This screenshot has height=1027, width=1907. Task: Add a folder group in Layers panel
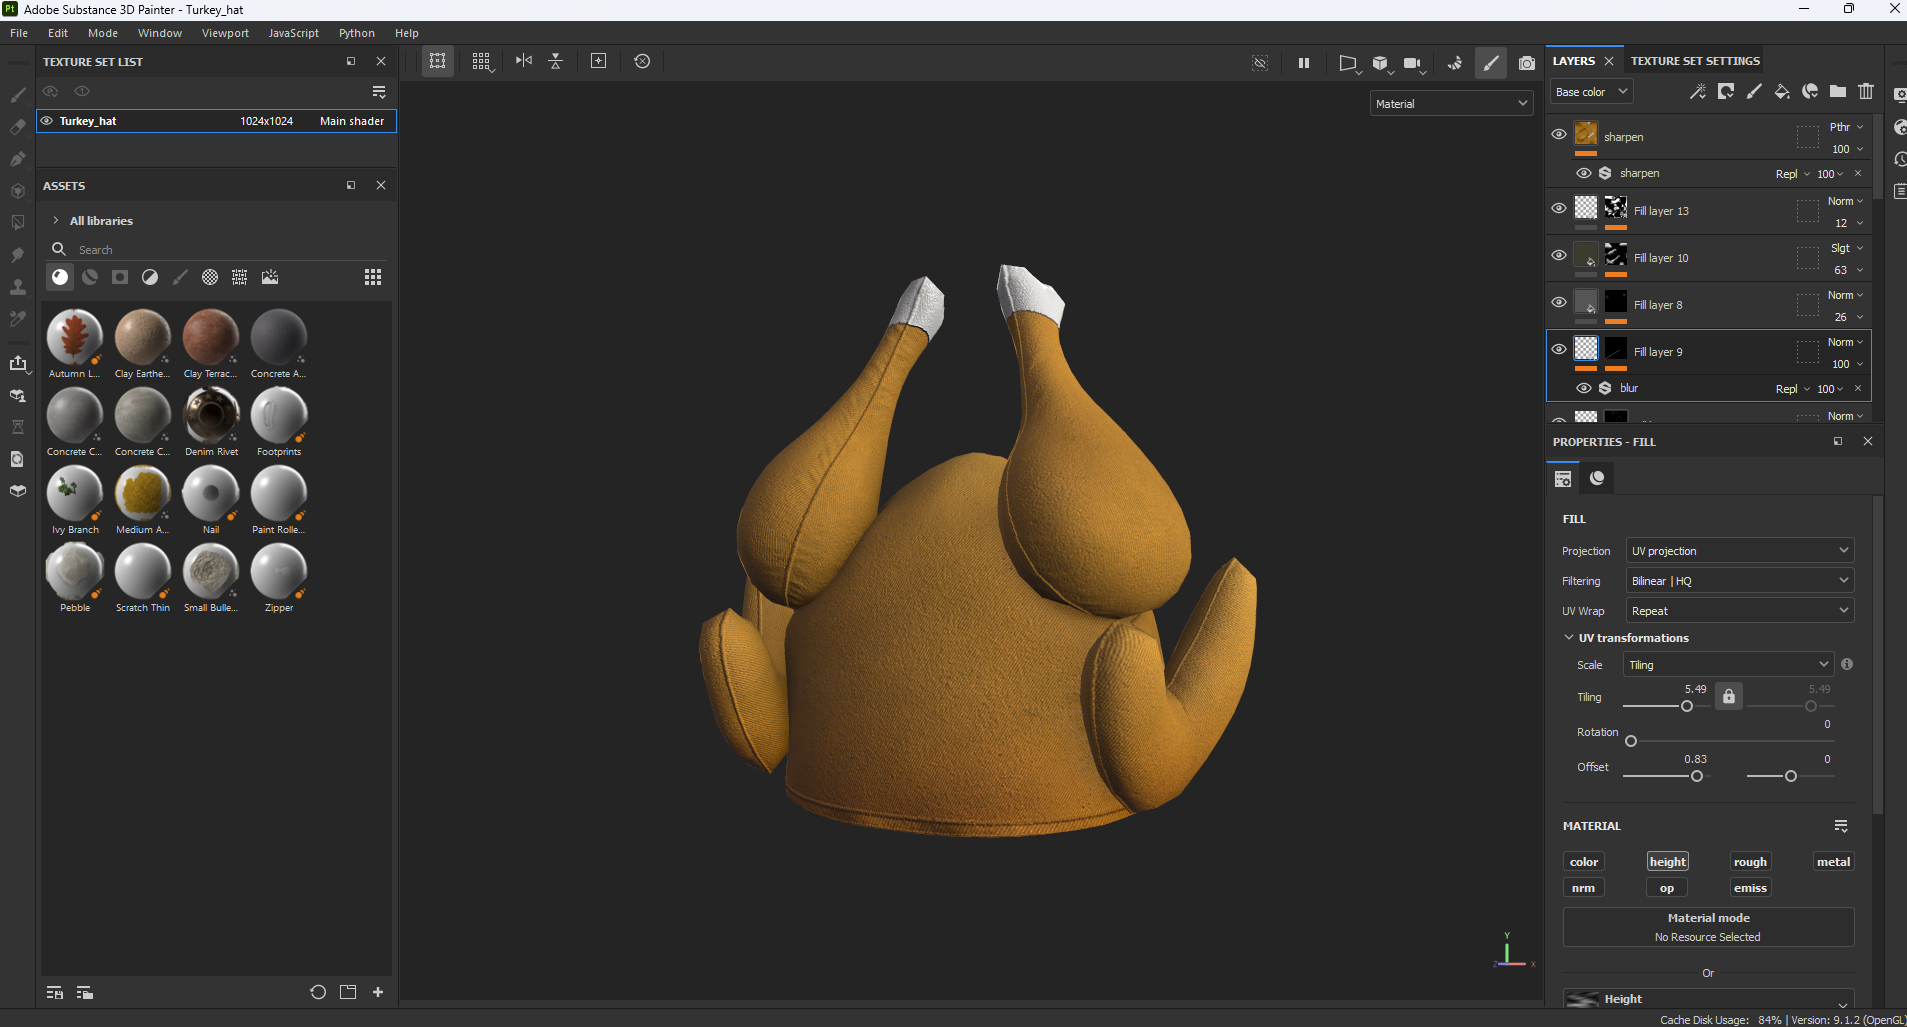click(x=1838, y=92)
